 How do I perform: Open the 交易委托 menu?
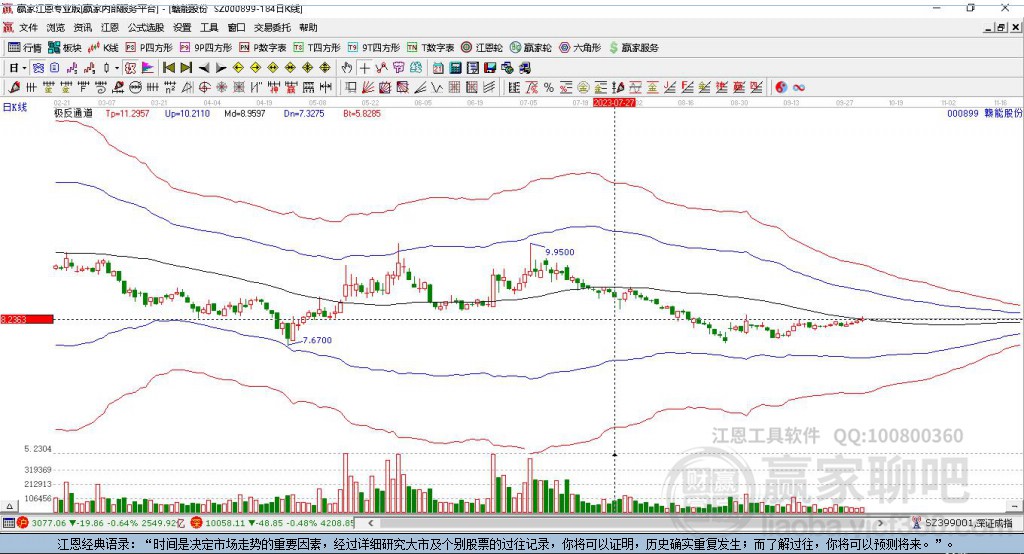pyautogui.click(x=272, y=27)
